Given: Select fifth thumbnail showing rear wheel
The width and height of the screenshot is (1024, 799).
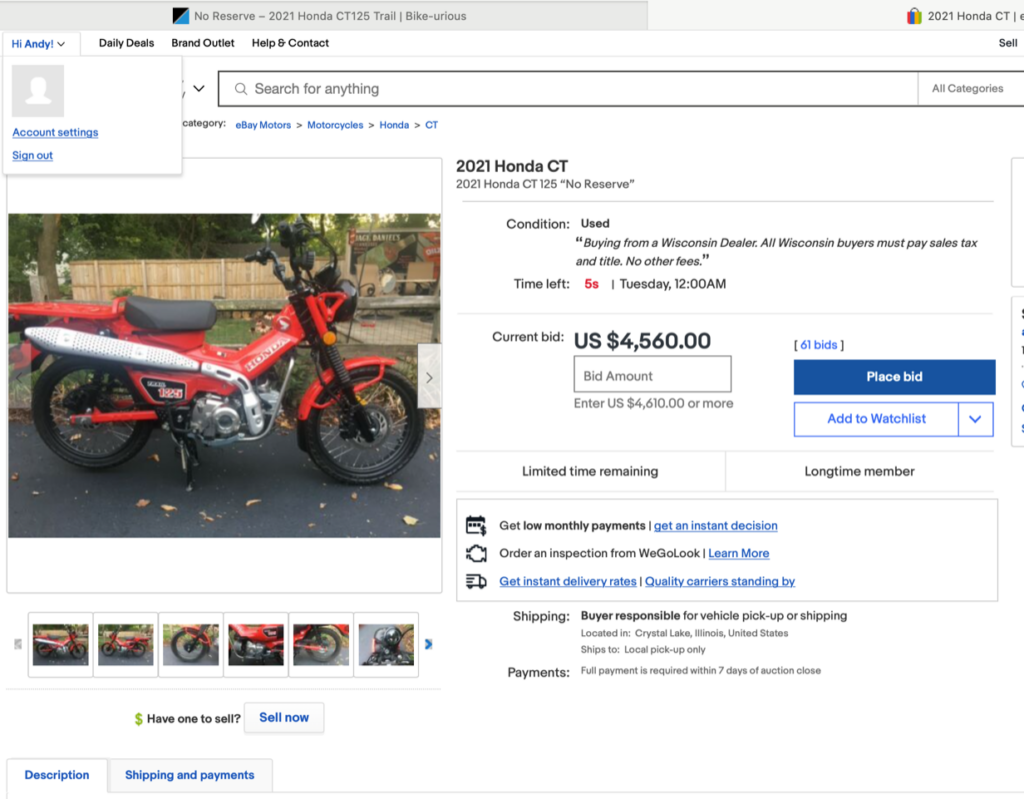Looking at the screenshot, I should pos(321,645).
